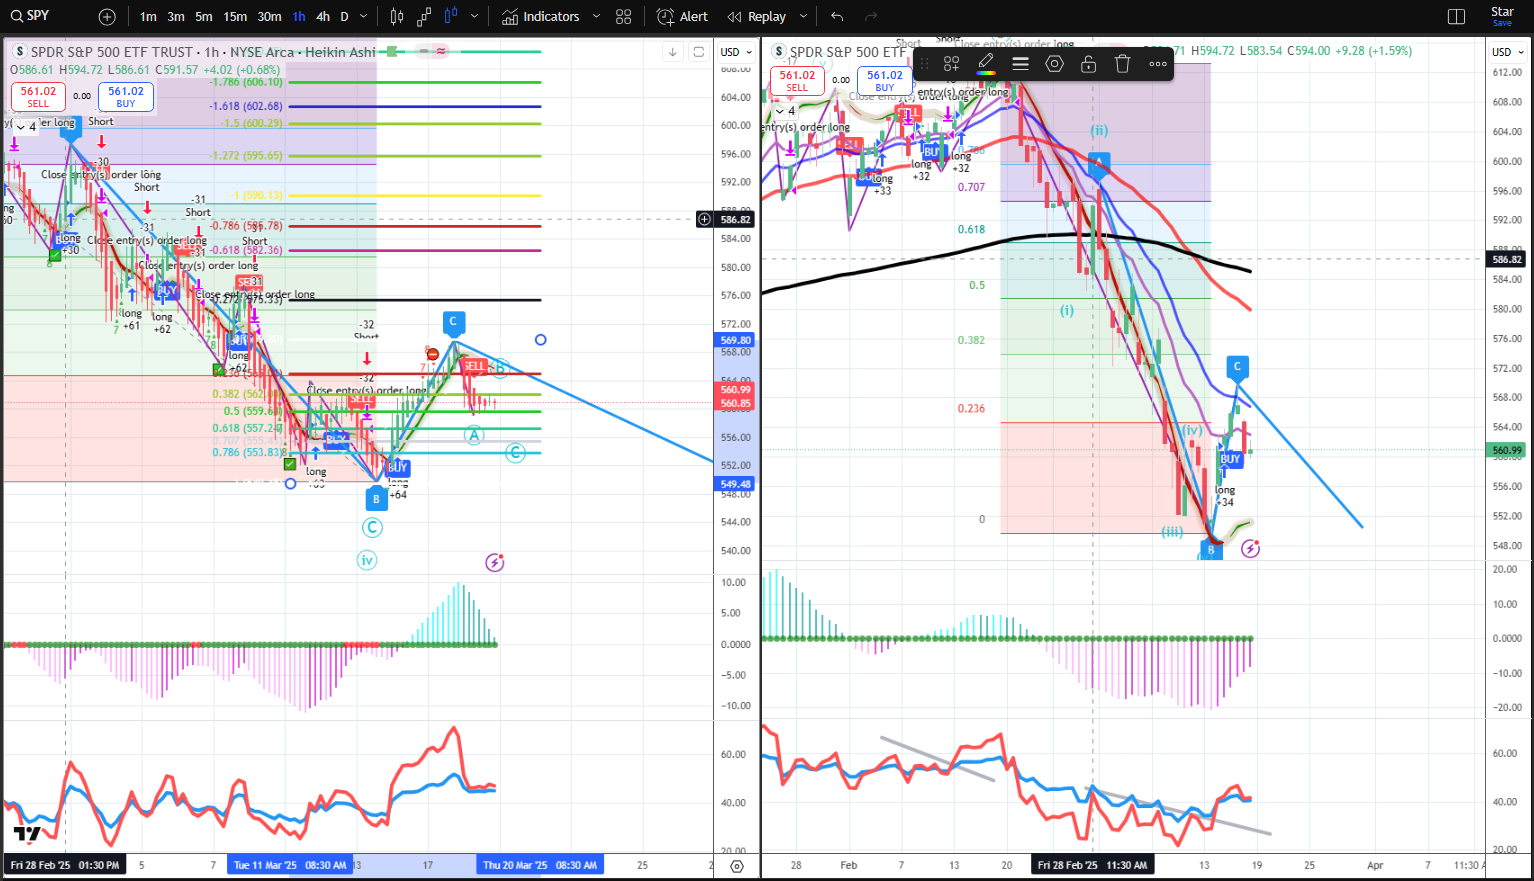Create an Alert
This screenshot has width=1534, height=881.
[683, 17]
